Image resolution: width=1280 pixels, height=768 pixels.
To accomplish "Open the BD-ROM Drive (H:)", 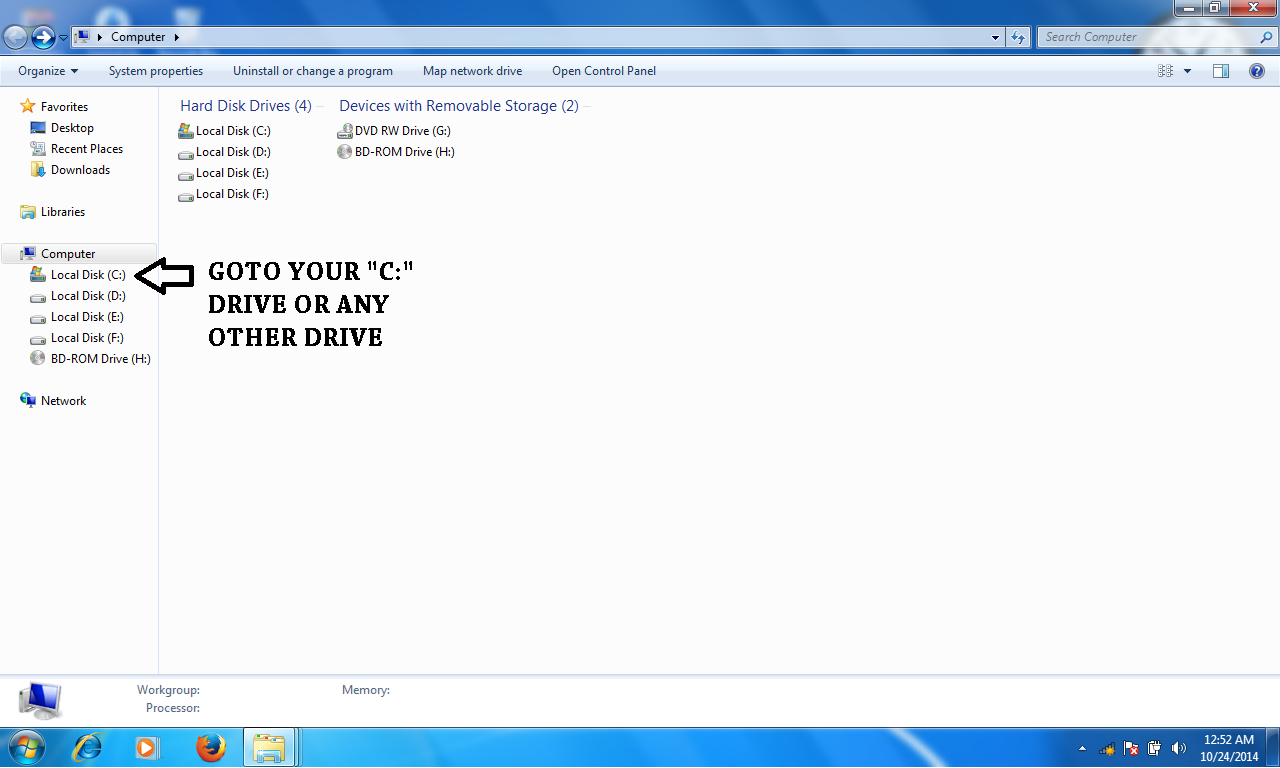I will pos(402,151).
